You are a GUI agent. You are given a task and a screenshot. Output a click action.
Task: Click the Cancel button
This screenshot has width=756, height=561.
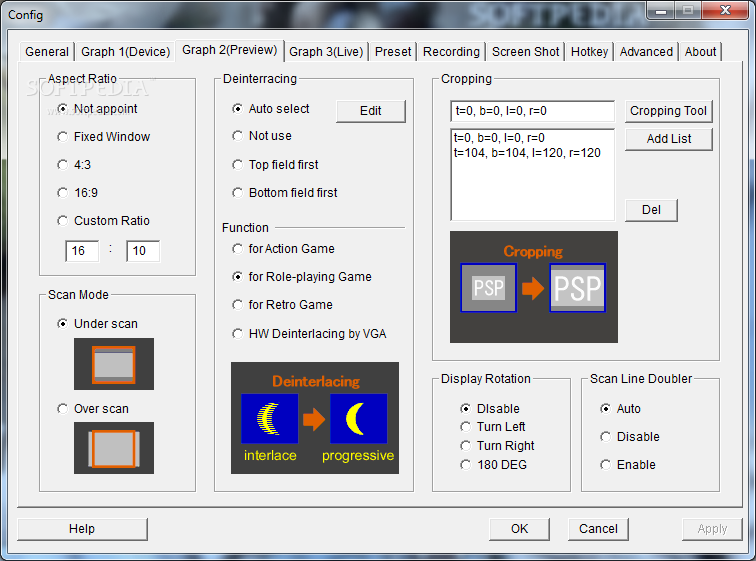[598, 529]
